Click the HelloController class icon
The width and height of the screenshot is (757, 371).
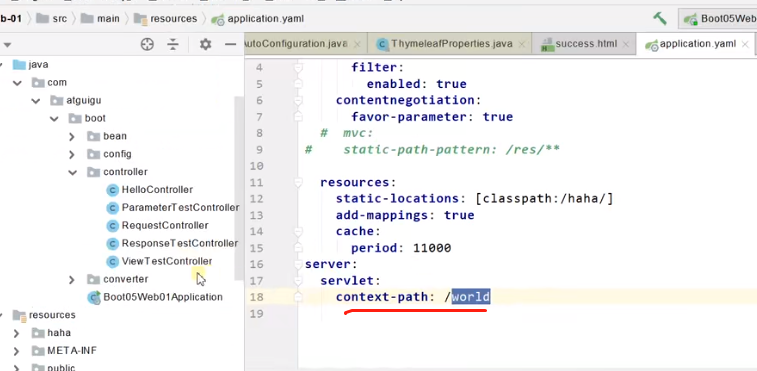pos(112,190)
